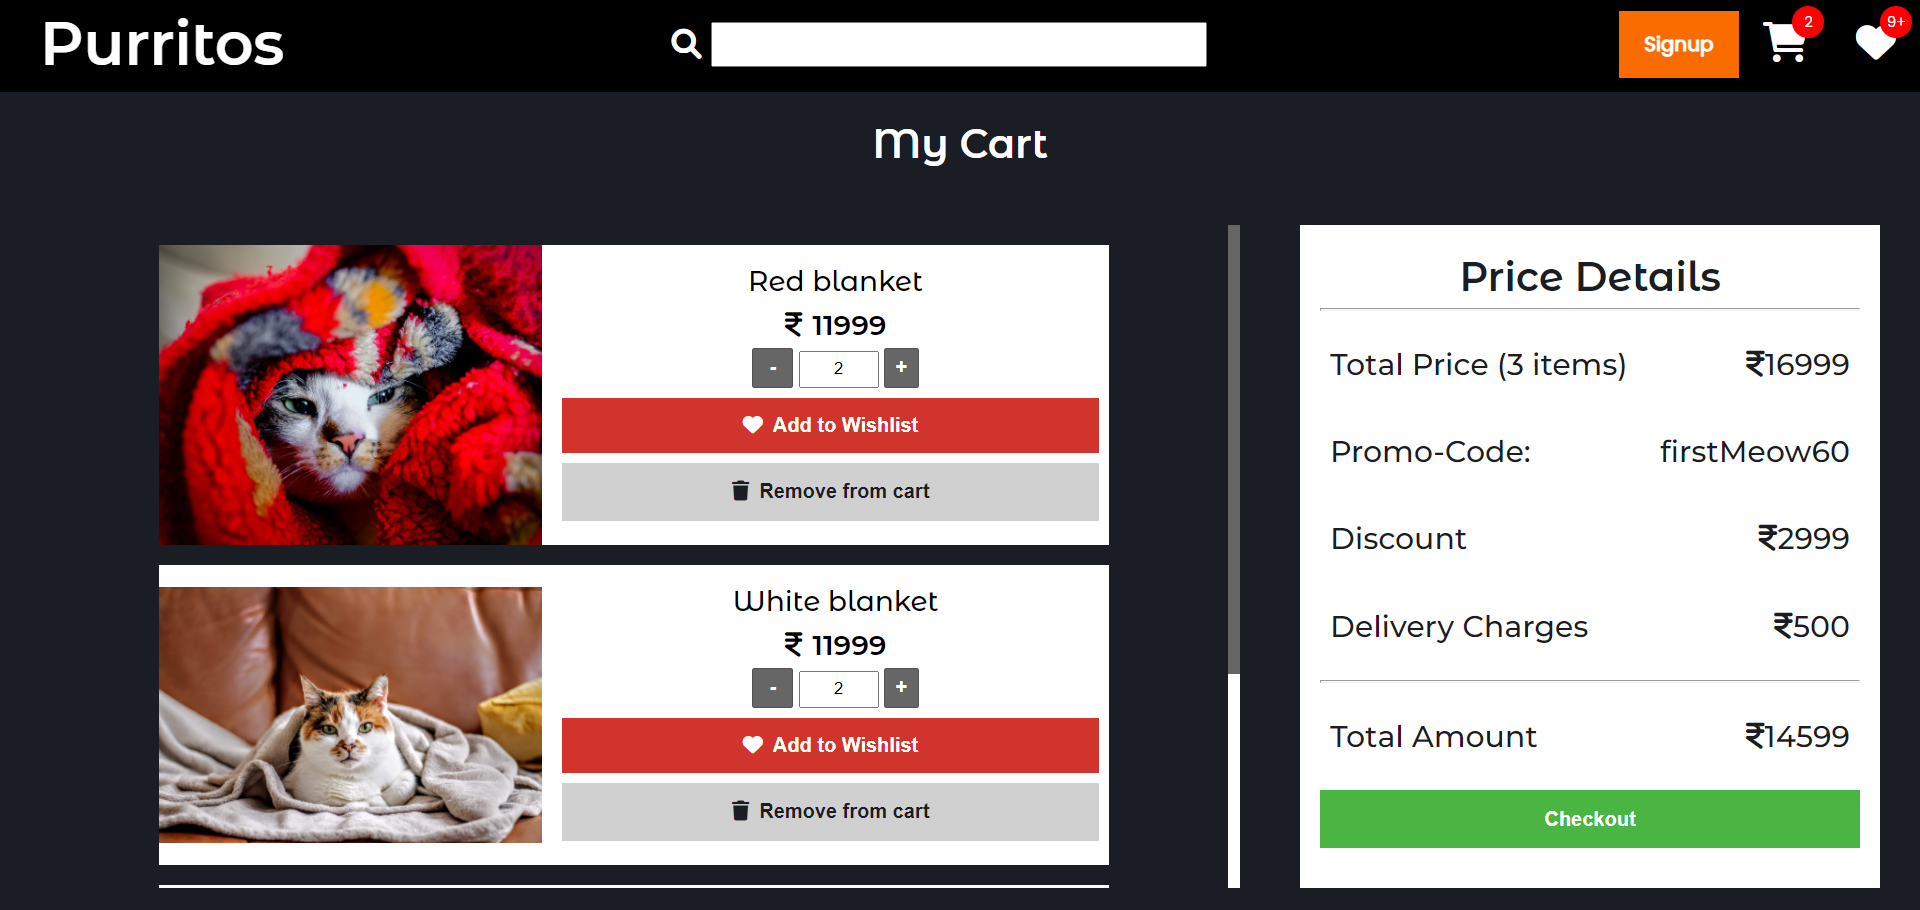
Task: Click the cart badge showing 2 items
Action: coord(1809,21)
